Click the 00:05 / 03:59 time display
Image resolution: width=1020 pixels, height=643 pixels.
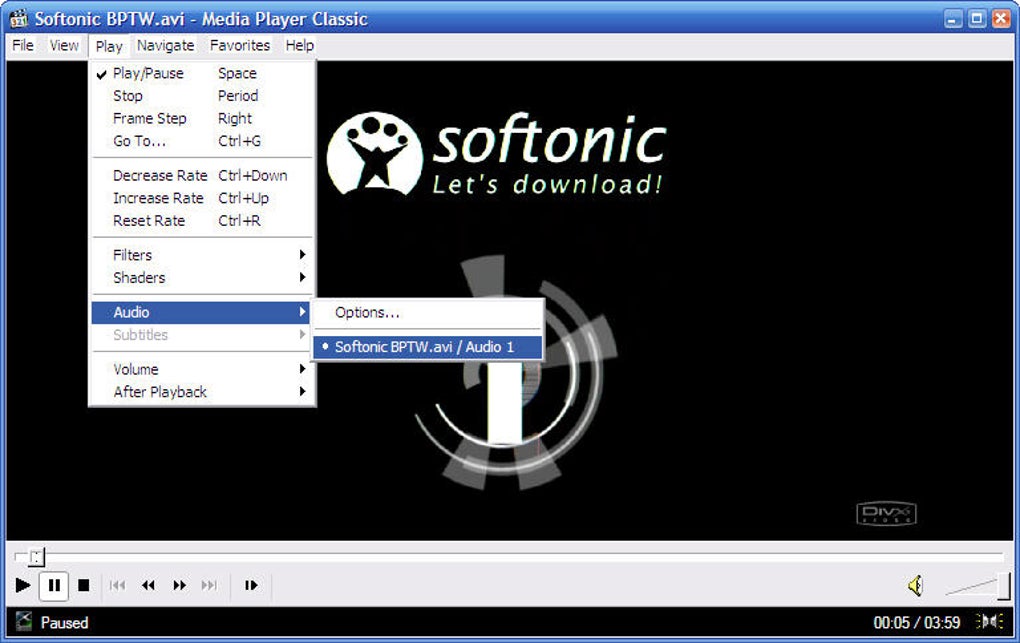[x=917, y=623]
